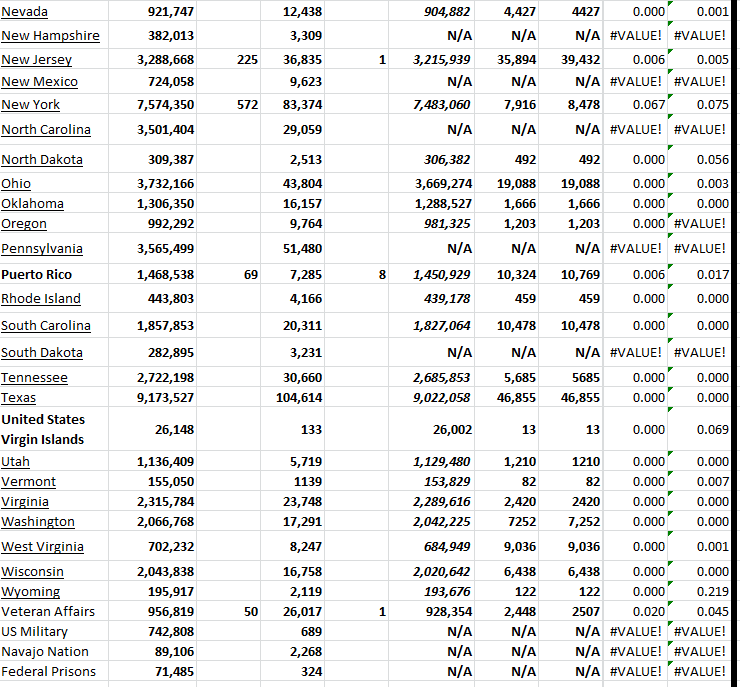Select the United States Virgin Islands cell

click(43, 429)
